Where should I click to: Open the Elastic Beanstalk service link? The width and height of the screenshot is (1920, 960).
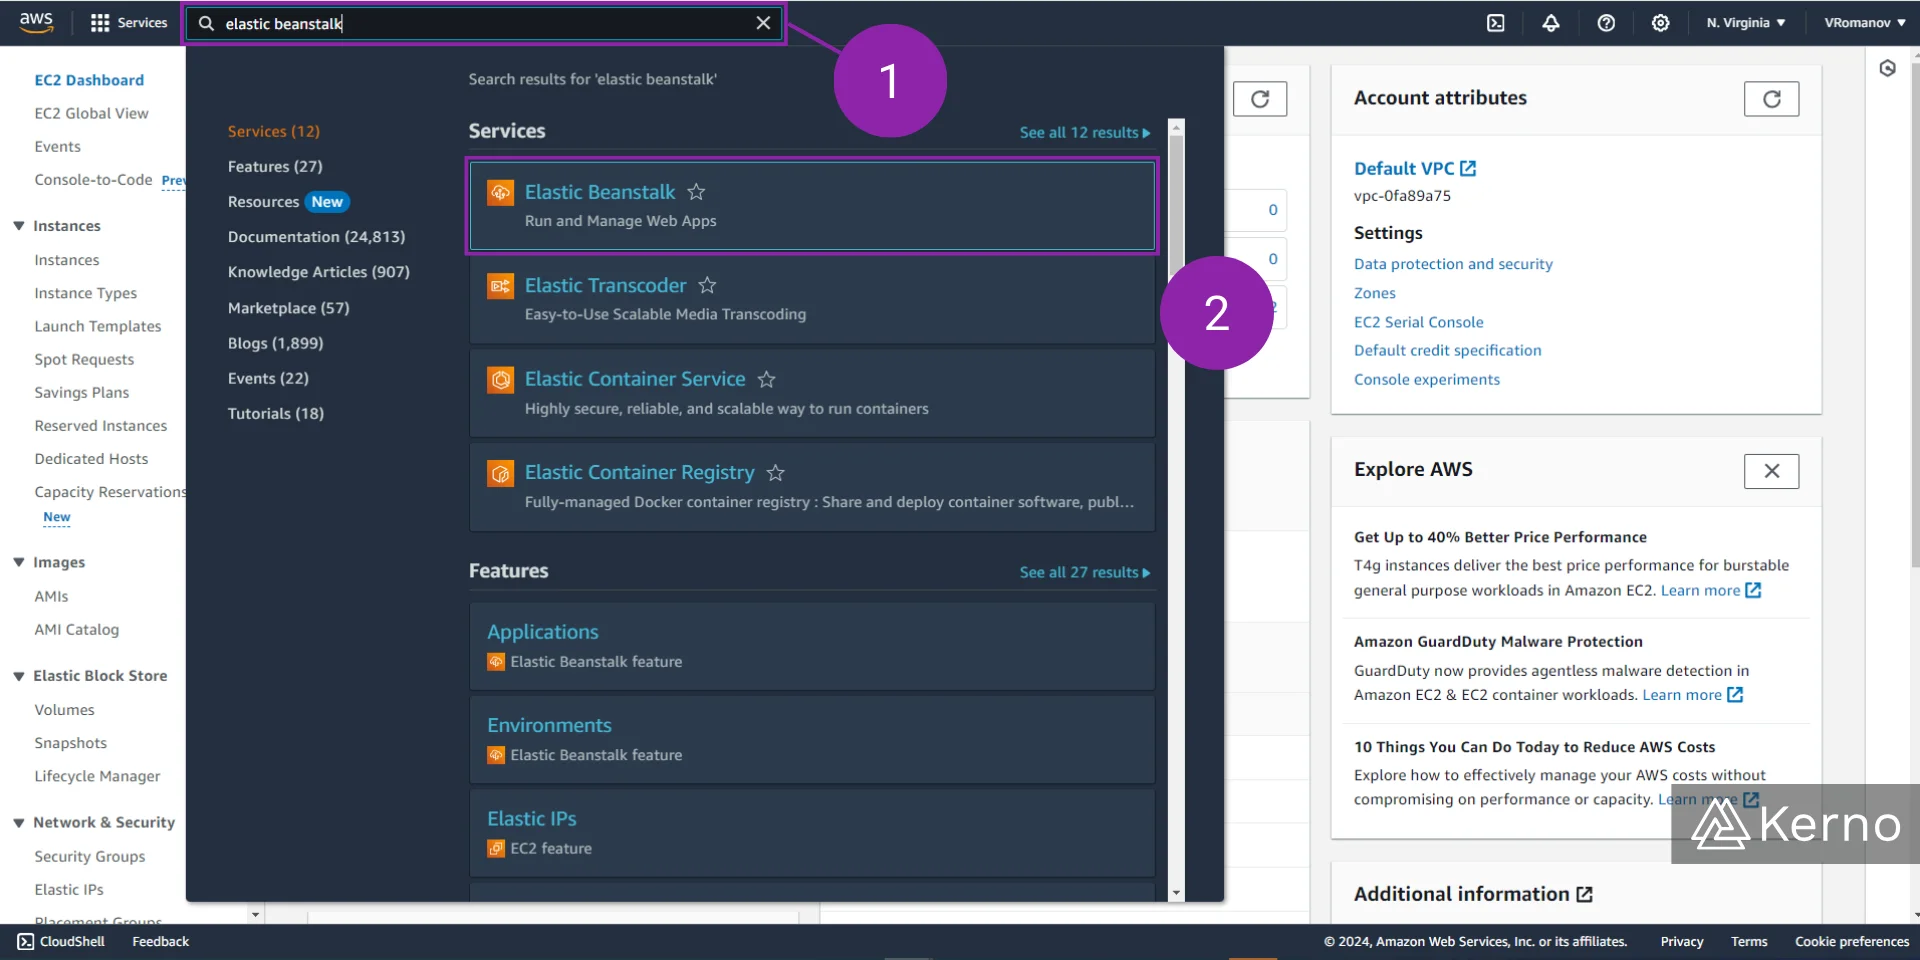point(600,191)
